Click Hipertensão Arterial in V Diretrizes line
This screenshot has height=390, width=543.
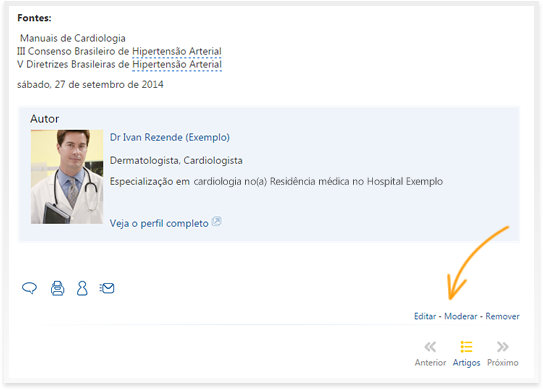(x=177, y=64)
